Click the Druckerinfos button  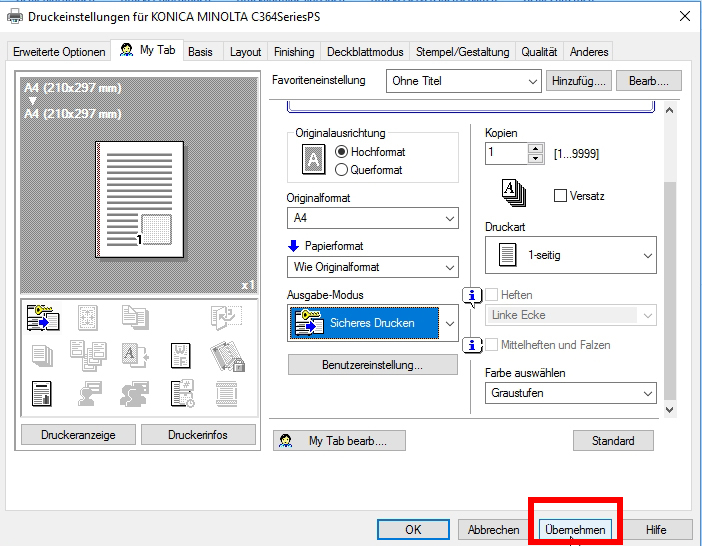[198, 435]
